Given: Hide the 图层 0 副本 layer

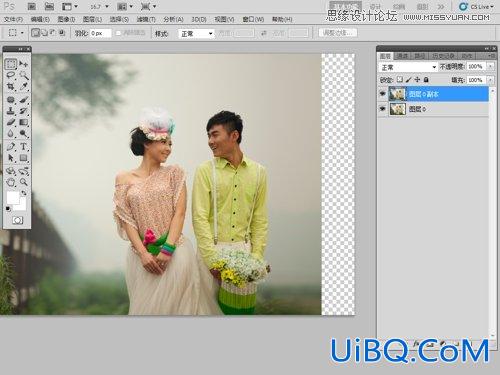Looking at the screenshot, I should (383, 94).
